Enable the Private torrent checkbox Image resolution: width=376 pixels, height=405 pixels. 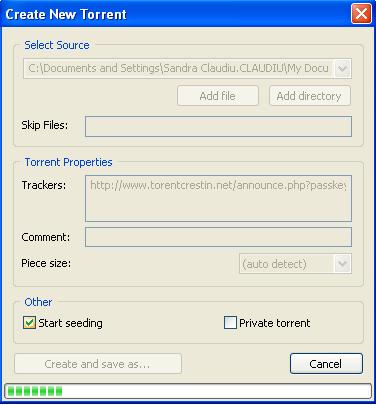click(x=230, y=323)
